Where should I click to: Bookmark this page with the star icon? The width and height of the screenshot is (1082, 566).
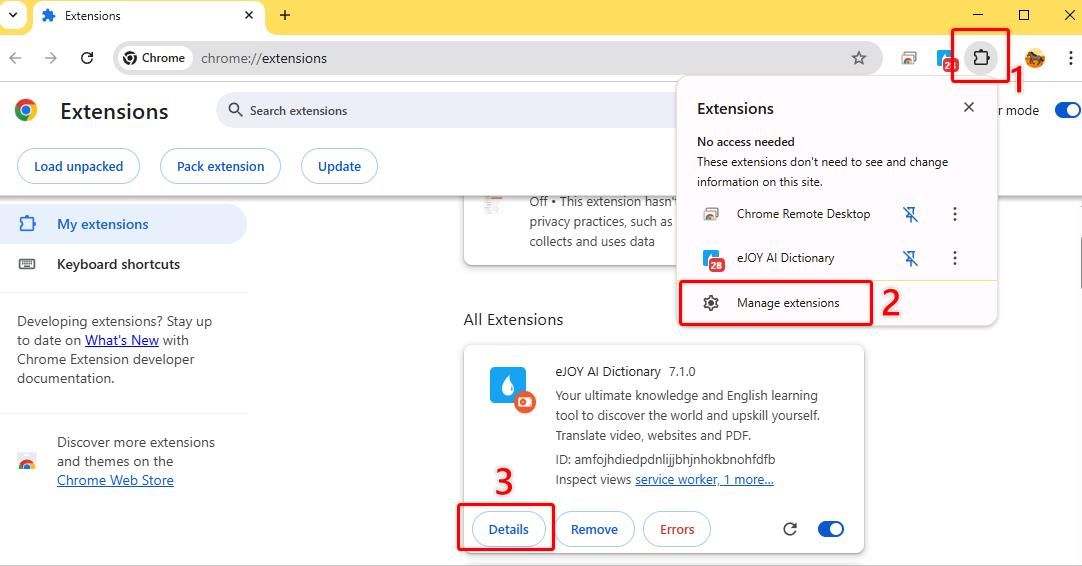[x=858, y=58]
